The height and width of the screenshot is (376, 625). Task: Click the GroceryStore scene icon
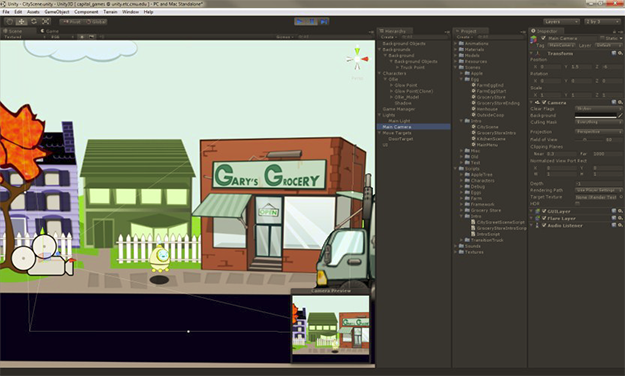[x=474, y=97]
